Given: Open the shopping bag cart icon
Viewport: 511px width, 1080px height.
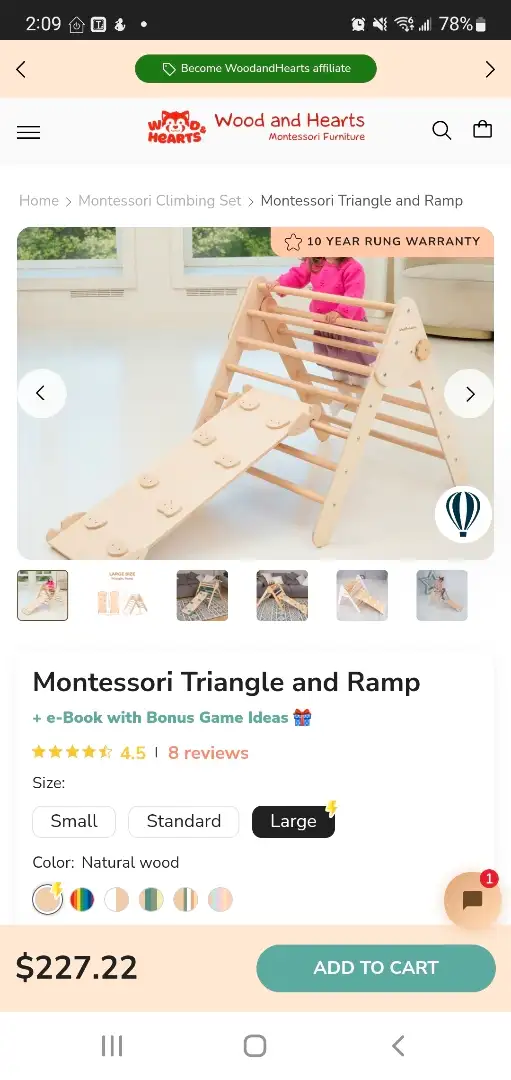Looking at the screenshot, I should (x=482, y=129).
